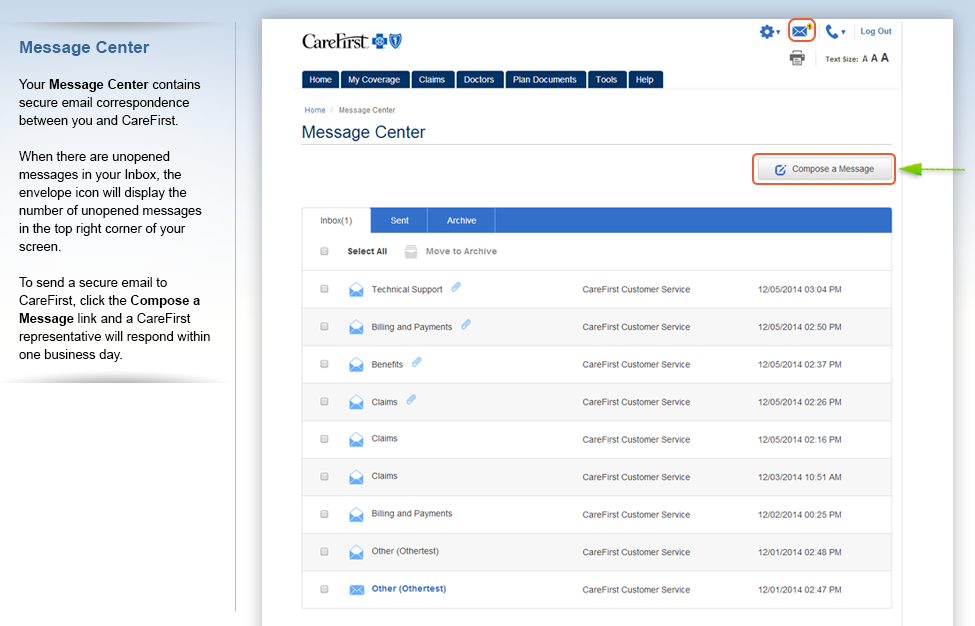Click CareFirst Customer Service in Technical Support row
Screen dimensions: 975x626
coord(636,290)
